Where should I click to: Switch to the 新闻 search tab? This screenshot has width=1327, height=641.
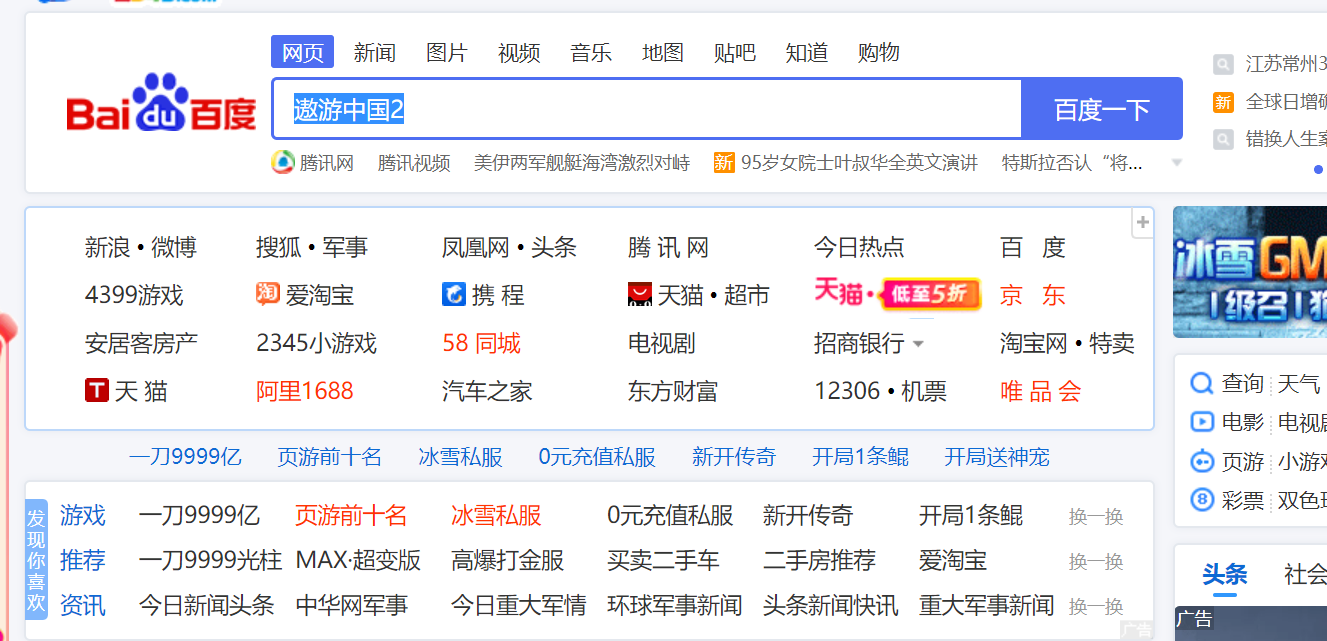[x=374, y=52]
